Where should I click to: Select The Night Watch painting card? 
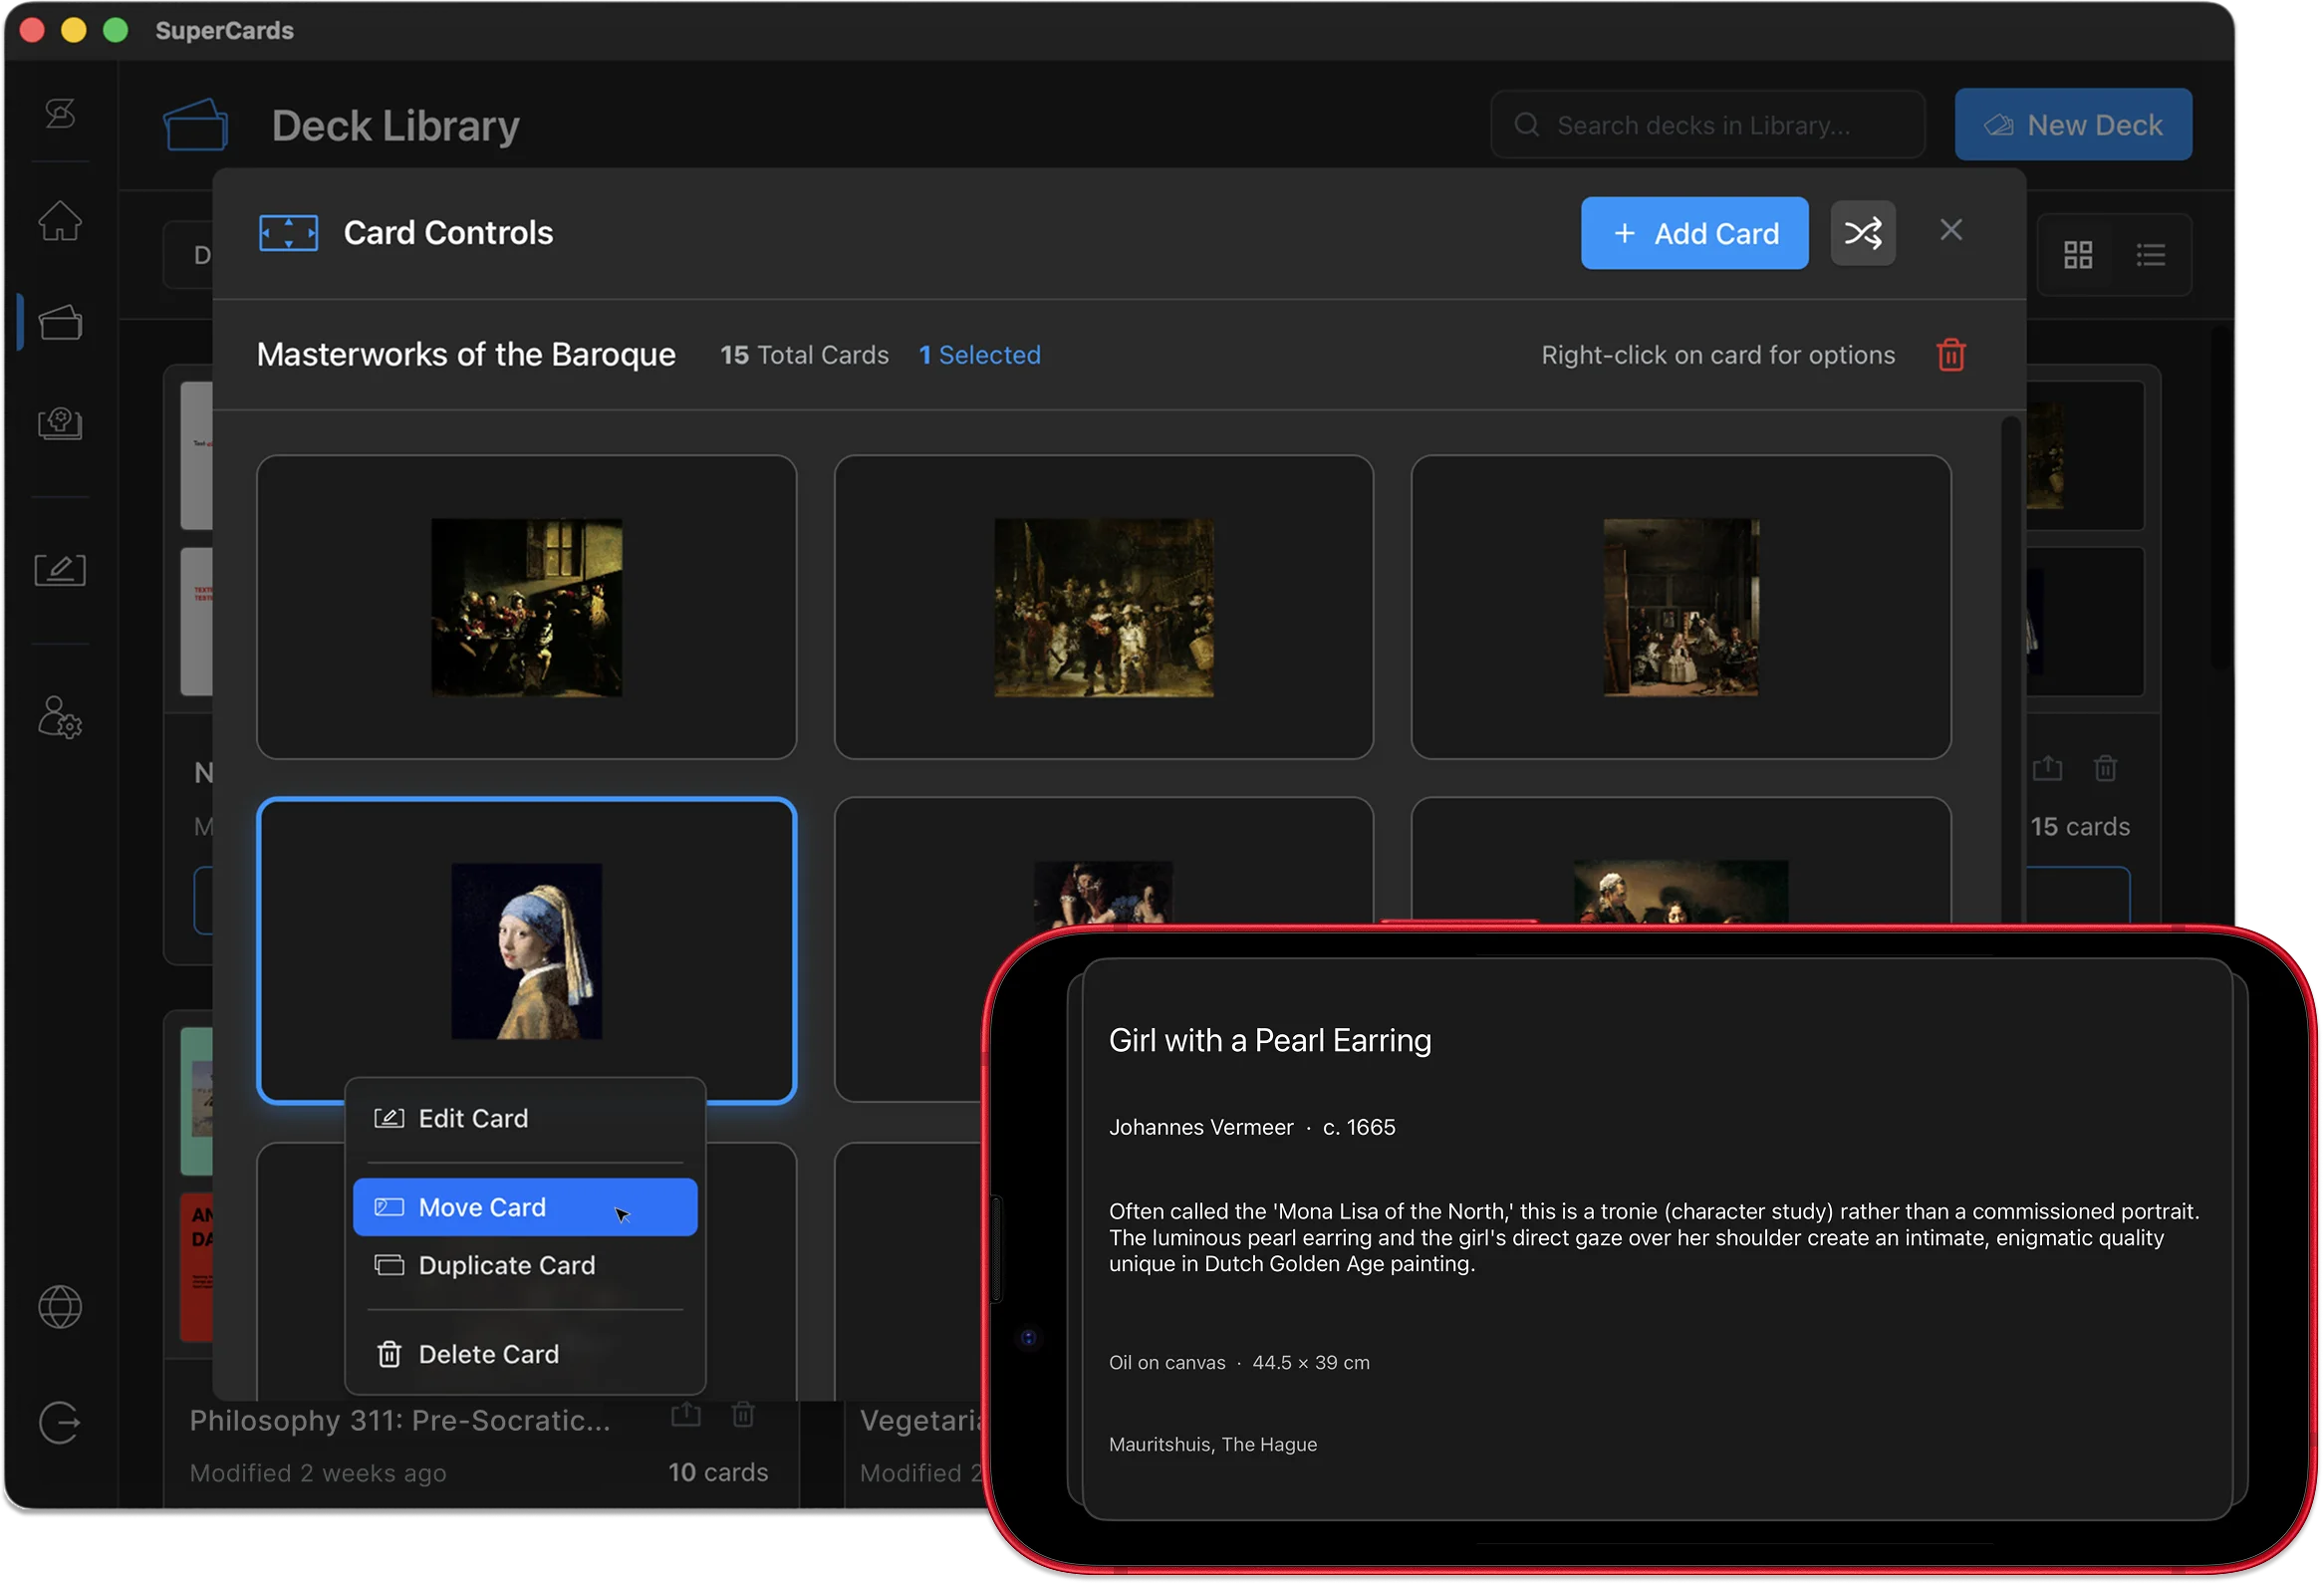point(1104,608)
